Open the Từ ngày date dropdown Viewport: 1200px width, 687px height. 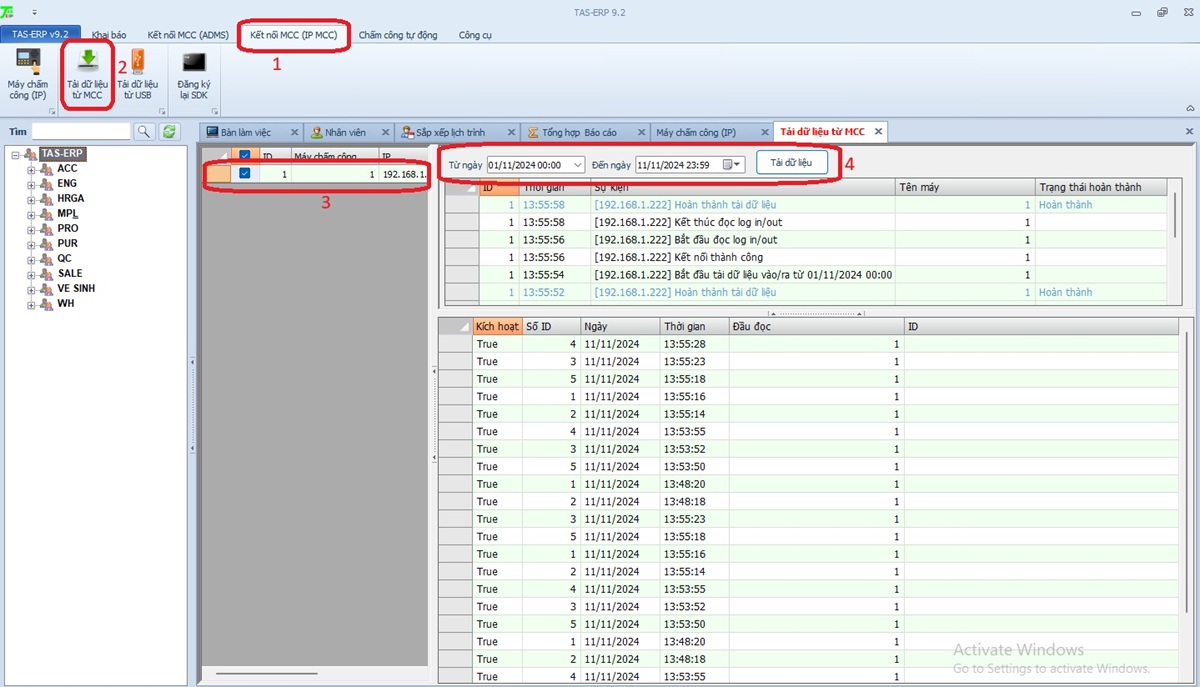pyautogui.click(x=578, y=165)
